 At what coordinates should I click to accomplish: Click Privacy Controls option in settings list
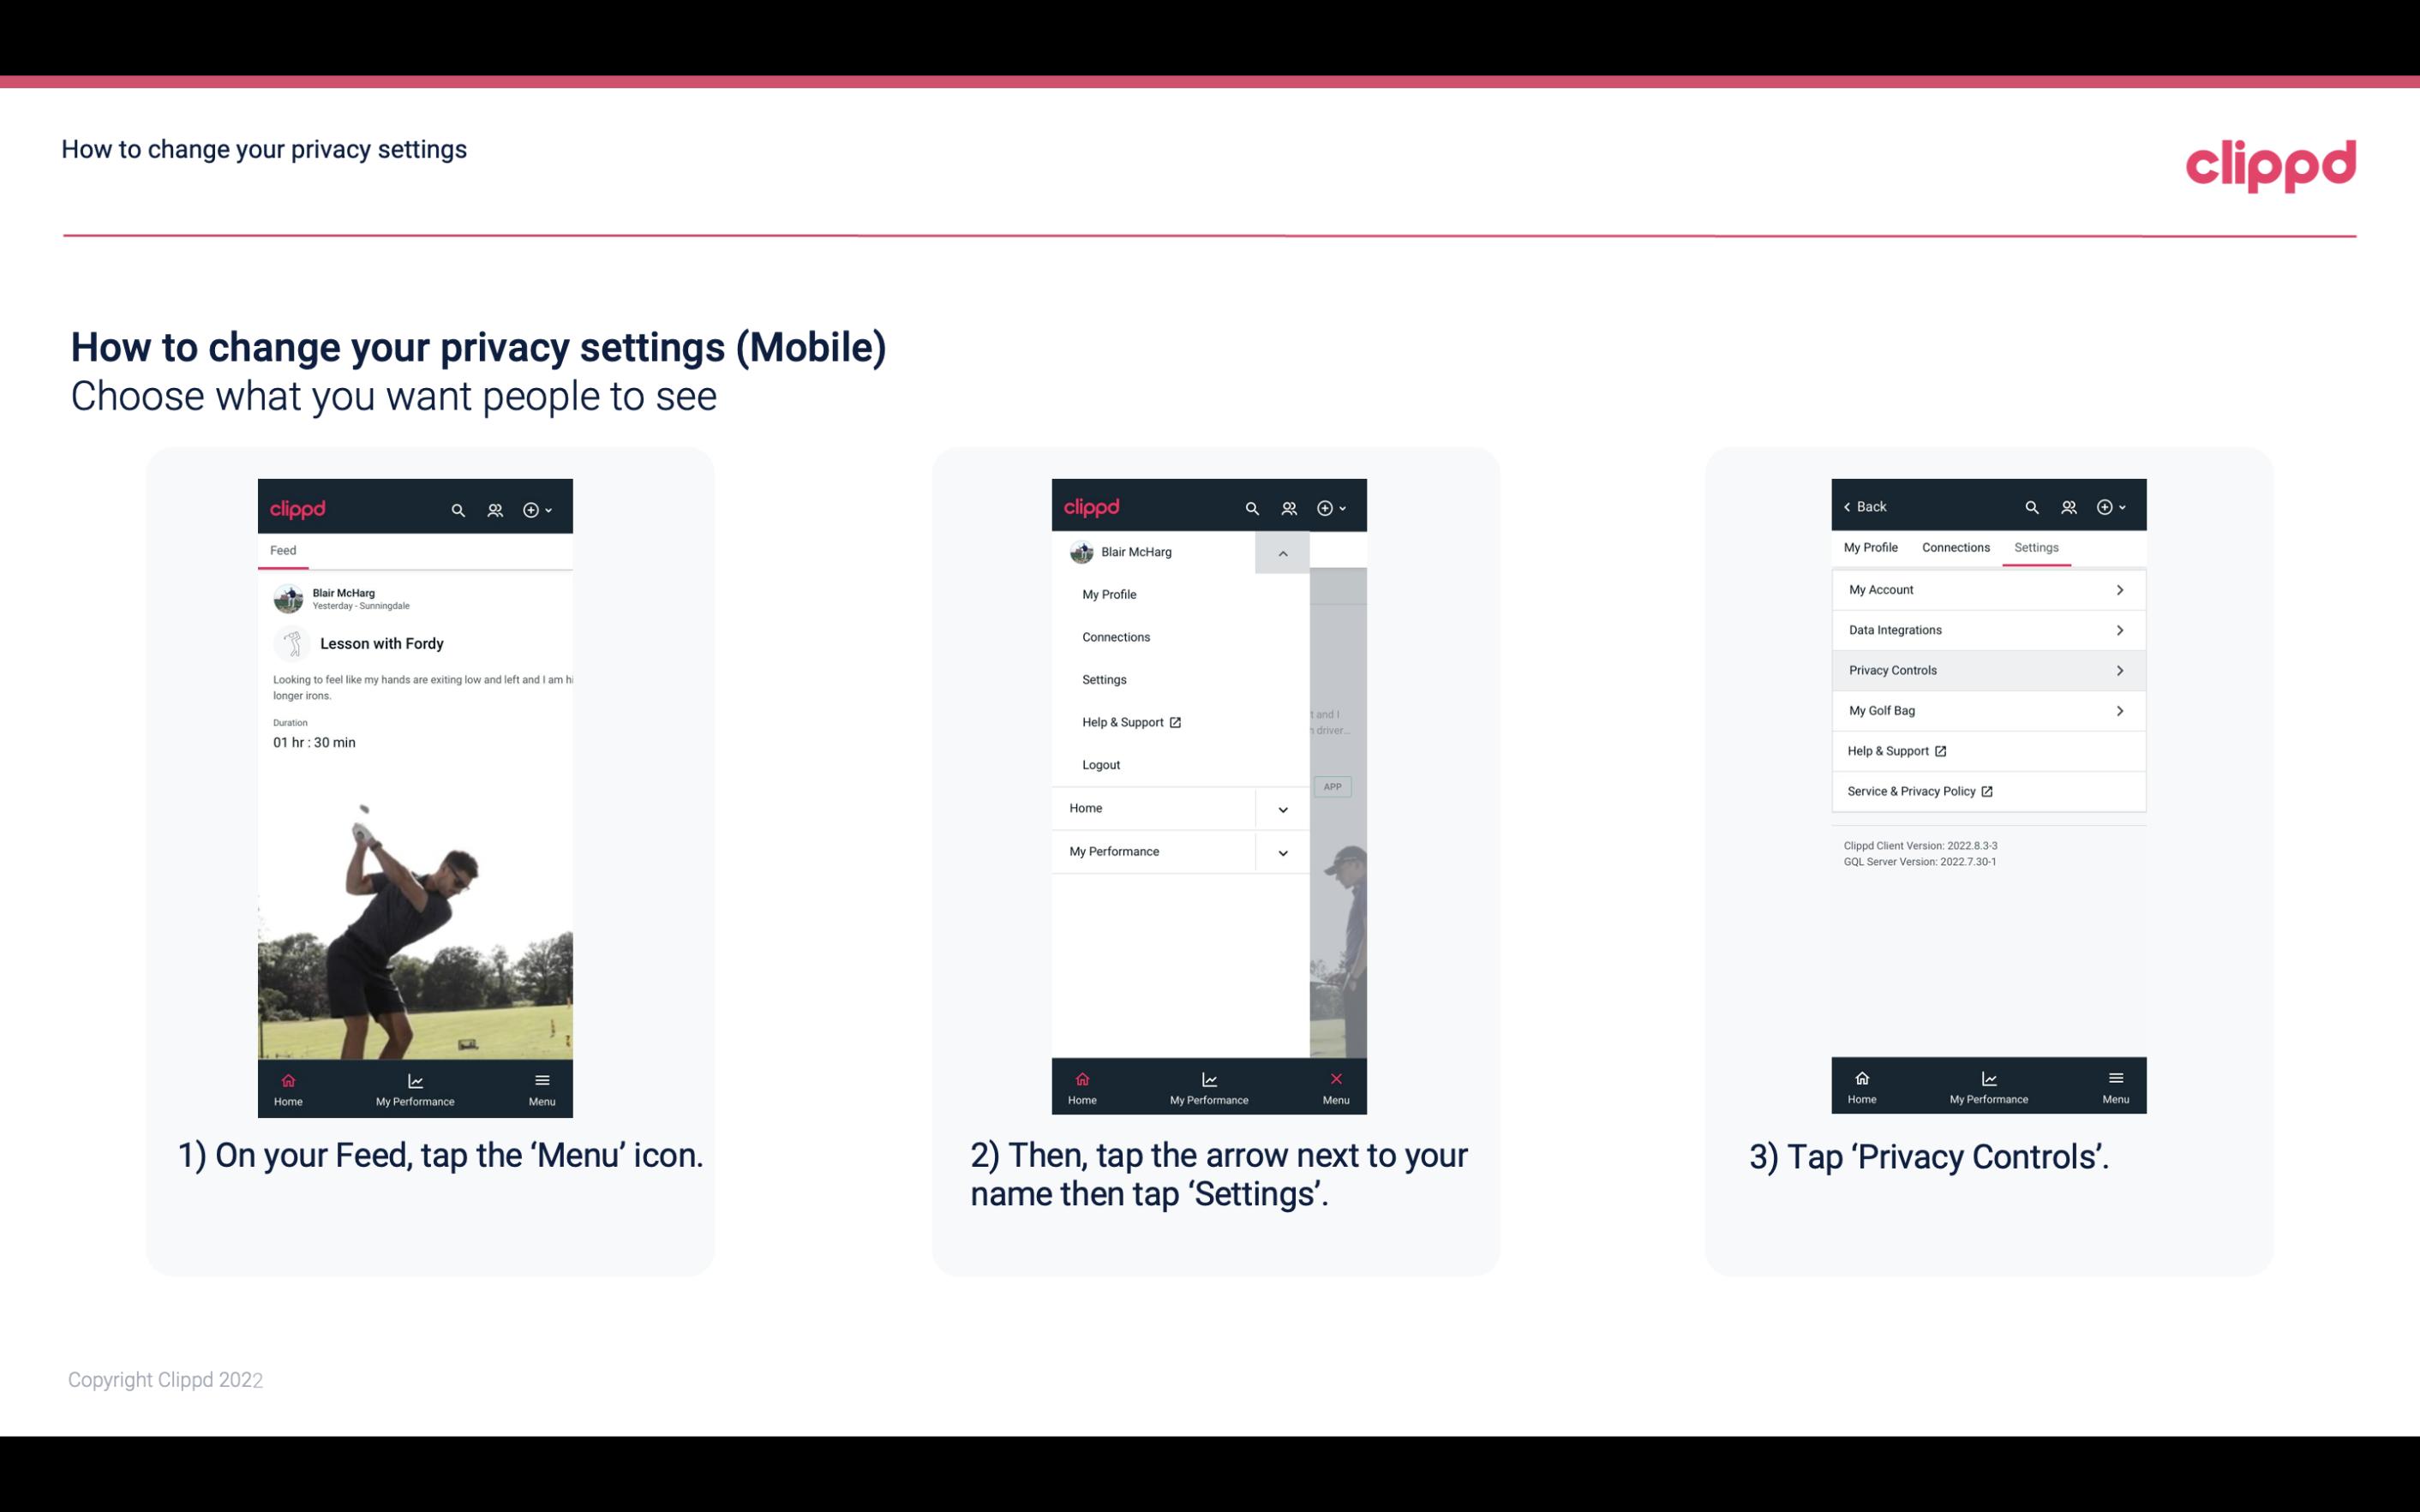[x=1986, y=669]
